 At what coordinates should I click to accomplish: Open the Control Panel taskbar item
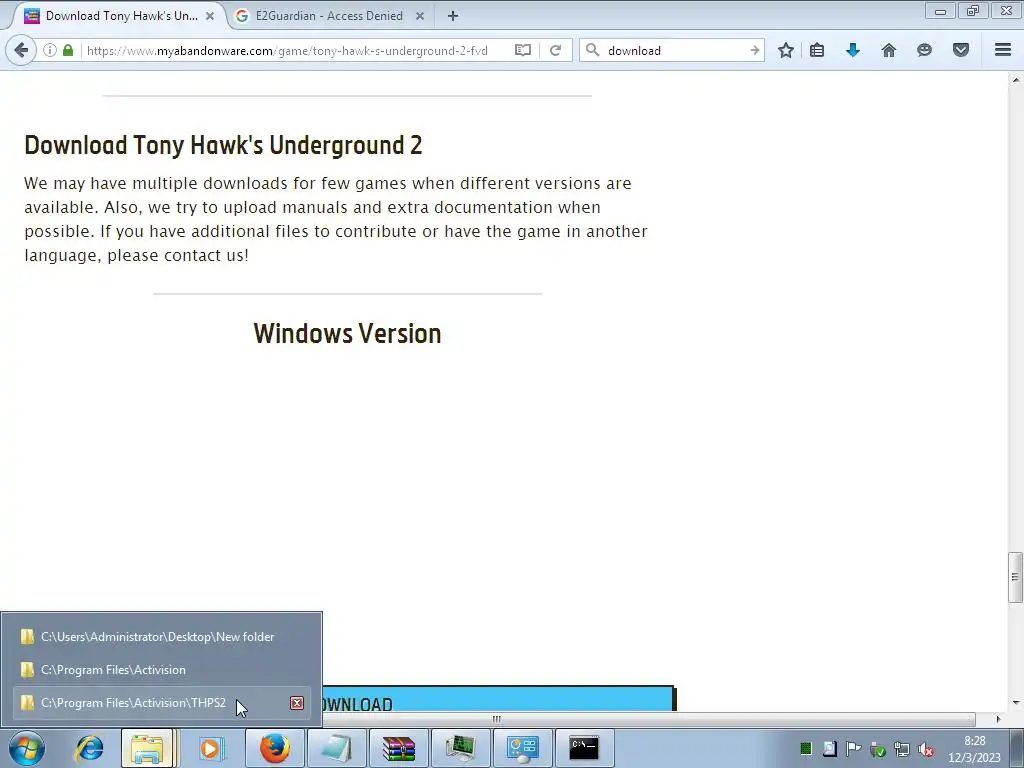point(522,748)
